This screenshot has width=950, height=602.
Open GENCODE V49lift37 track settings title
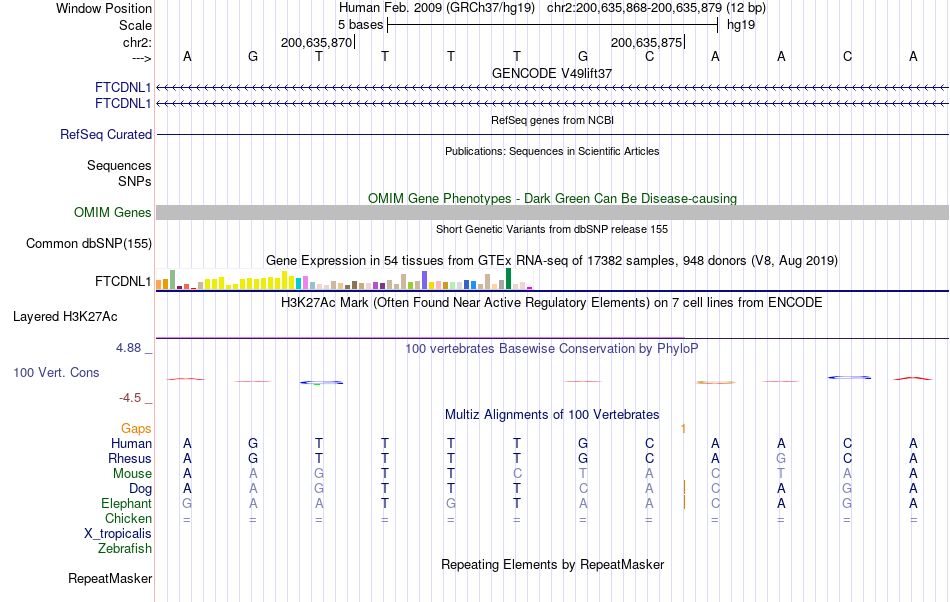tap(552, 73)
